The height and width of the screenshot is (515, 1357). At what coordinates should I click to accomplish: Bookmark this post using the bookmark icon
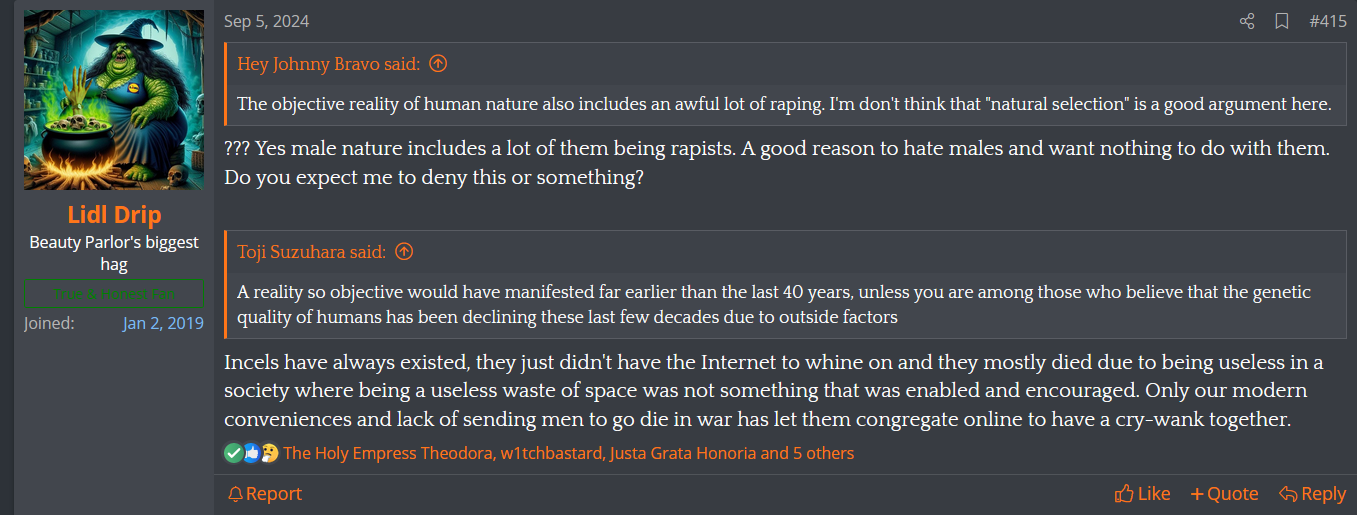1282,21
